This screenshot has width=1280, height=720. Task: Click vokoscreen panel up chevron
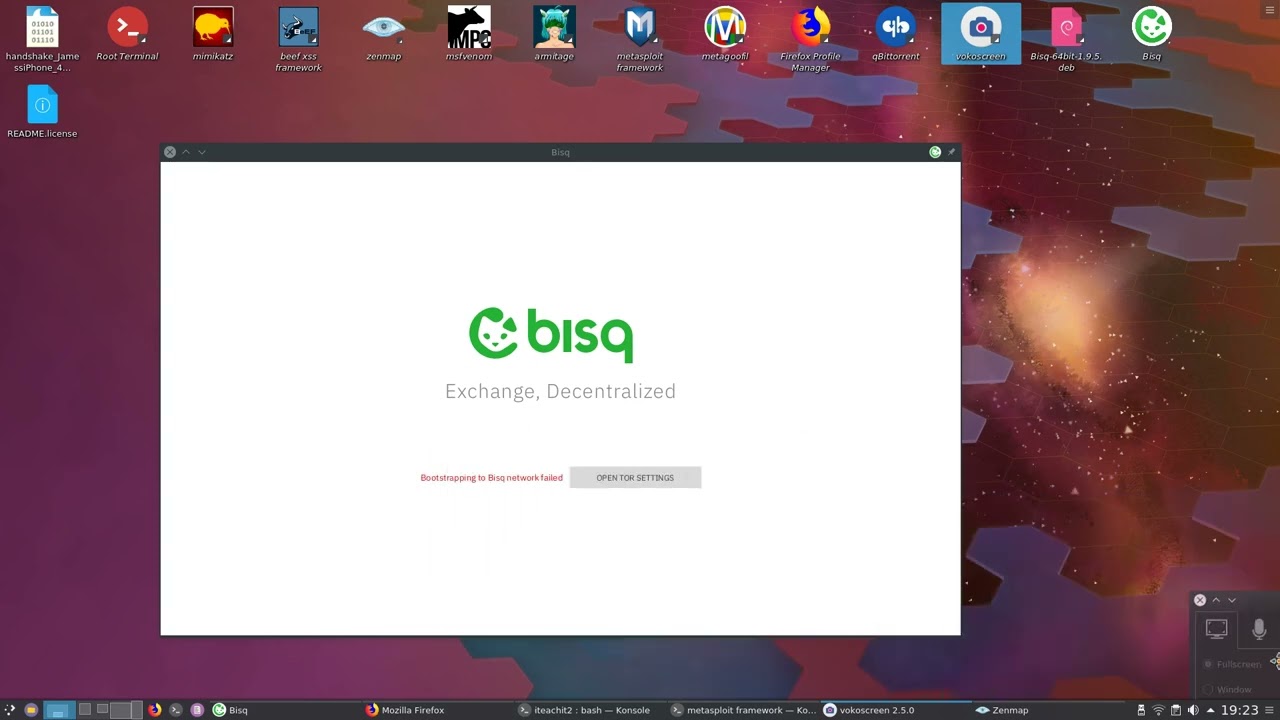[1216, 600]
